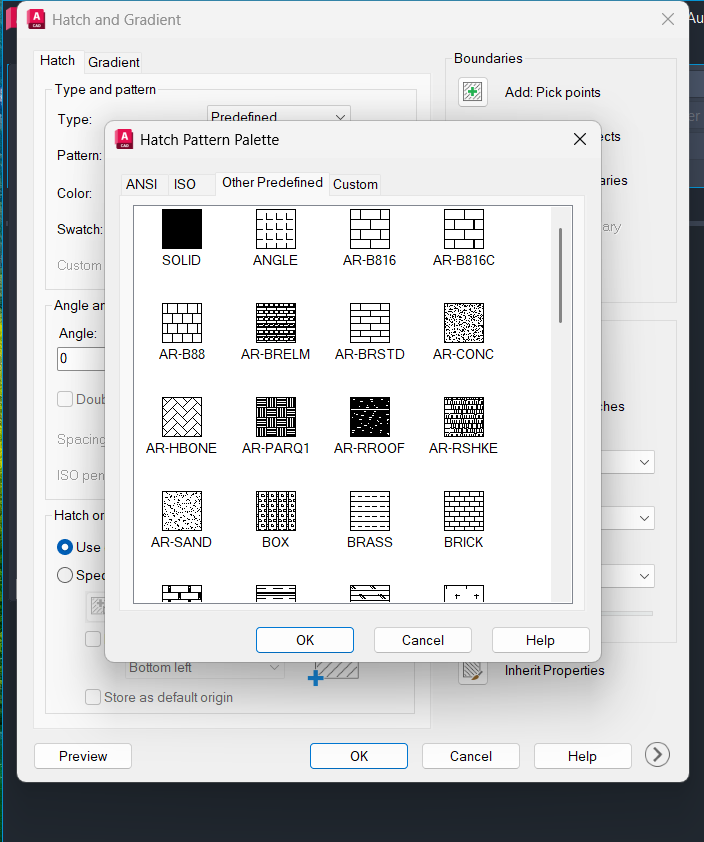704x842 pixels.
Task: Click the pattern list vertical scrollbar
Action: [561, 275]
